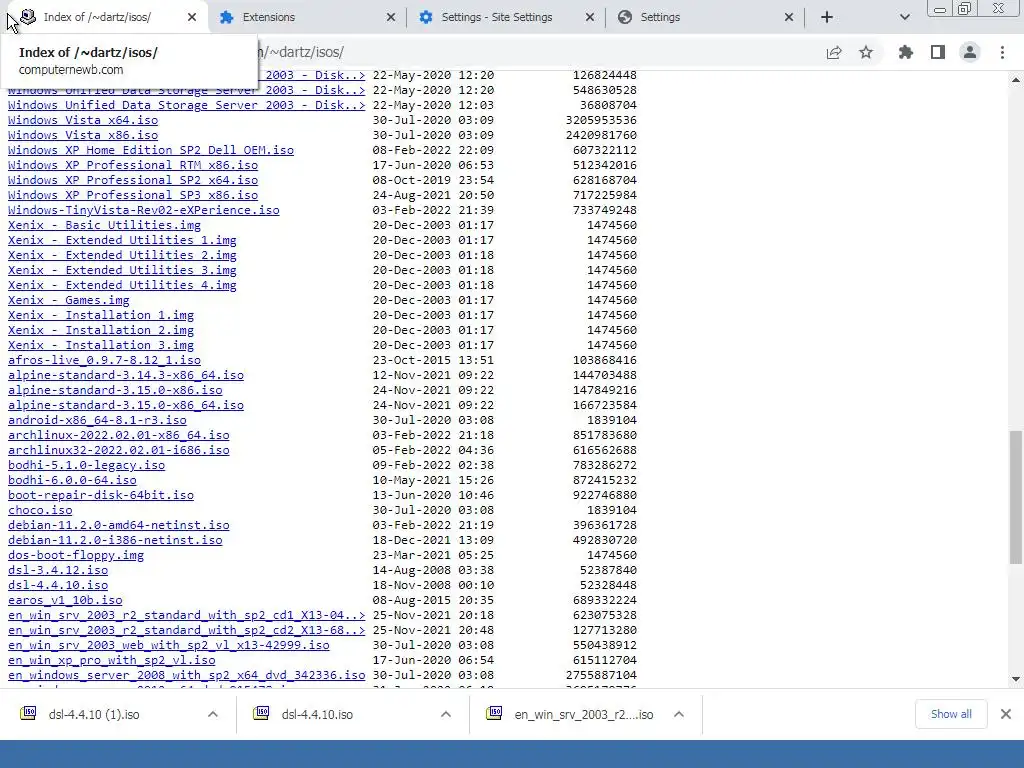Open Windows Vista x64.iso link

(x=83, y=120)
